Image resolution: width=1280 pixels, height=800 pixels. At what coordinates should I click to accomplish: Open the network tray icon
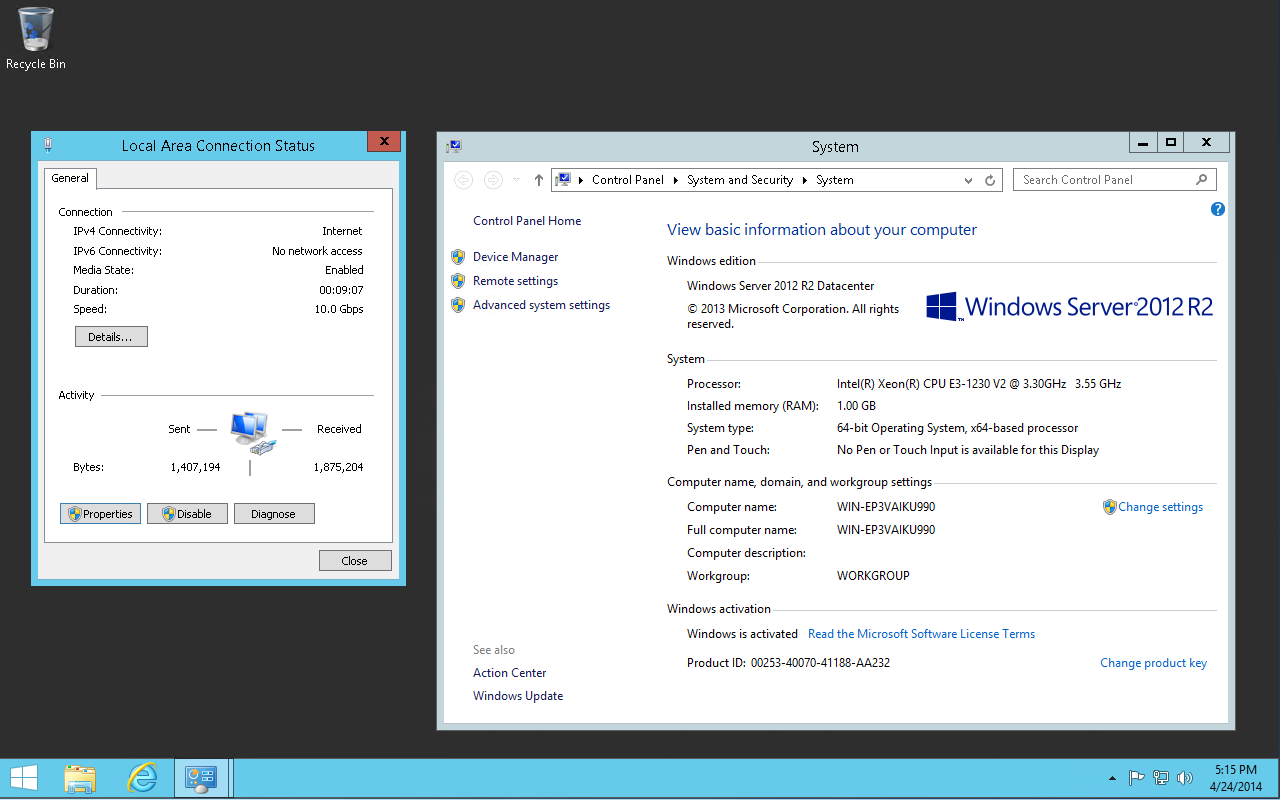pyautogui.click(x=1161, y=778)
